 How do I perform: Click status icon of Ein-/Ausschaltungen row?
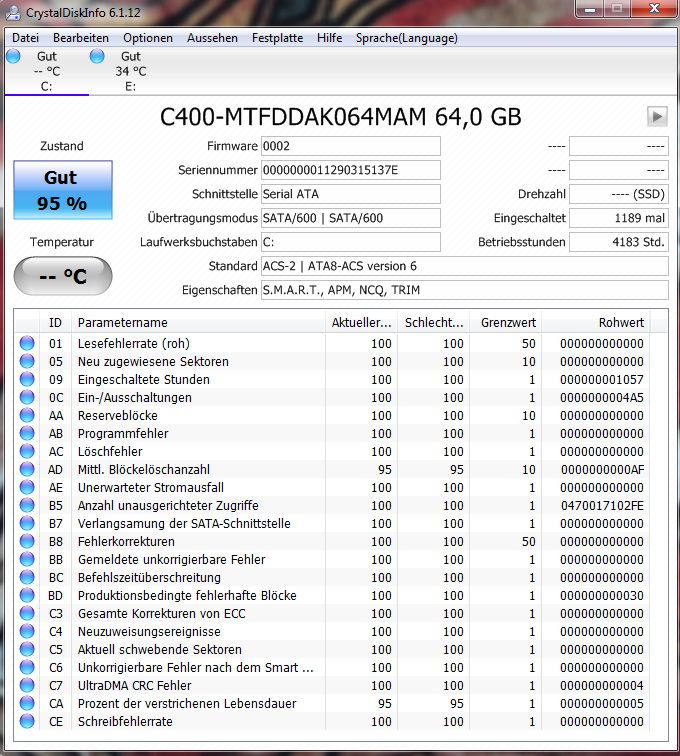(27, 397)
